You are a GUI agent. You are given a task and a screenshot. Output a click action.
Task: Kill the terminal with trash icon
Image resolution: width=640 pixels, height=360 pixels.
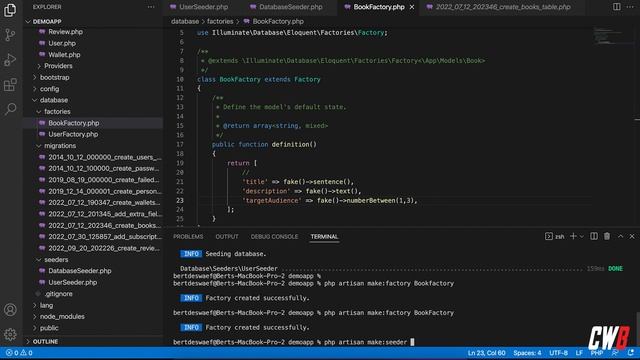pyautogui.click(x=607, y=236)
